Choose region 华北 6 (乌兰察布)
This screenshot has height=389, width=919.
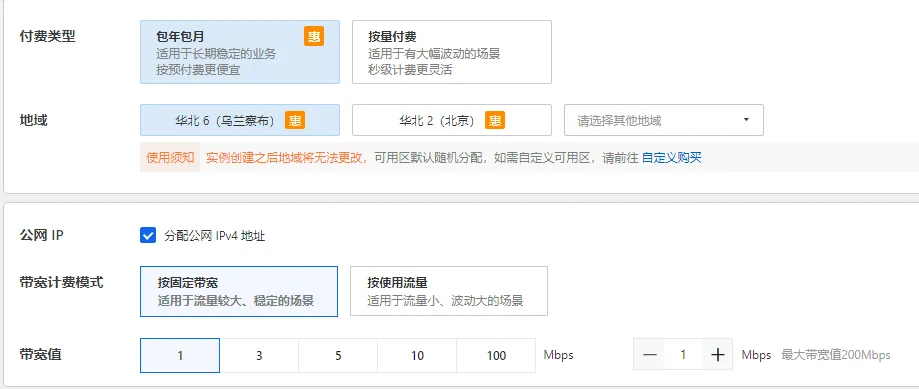coord(240,120)
